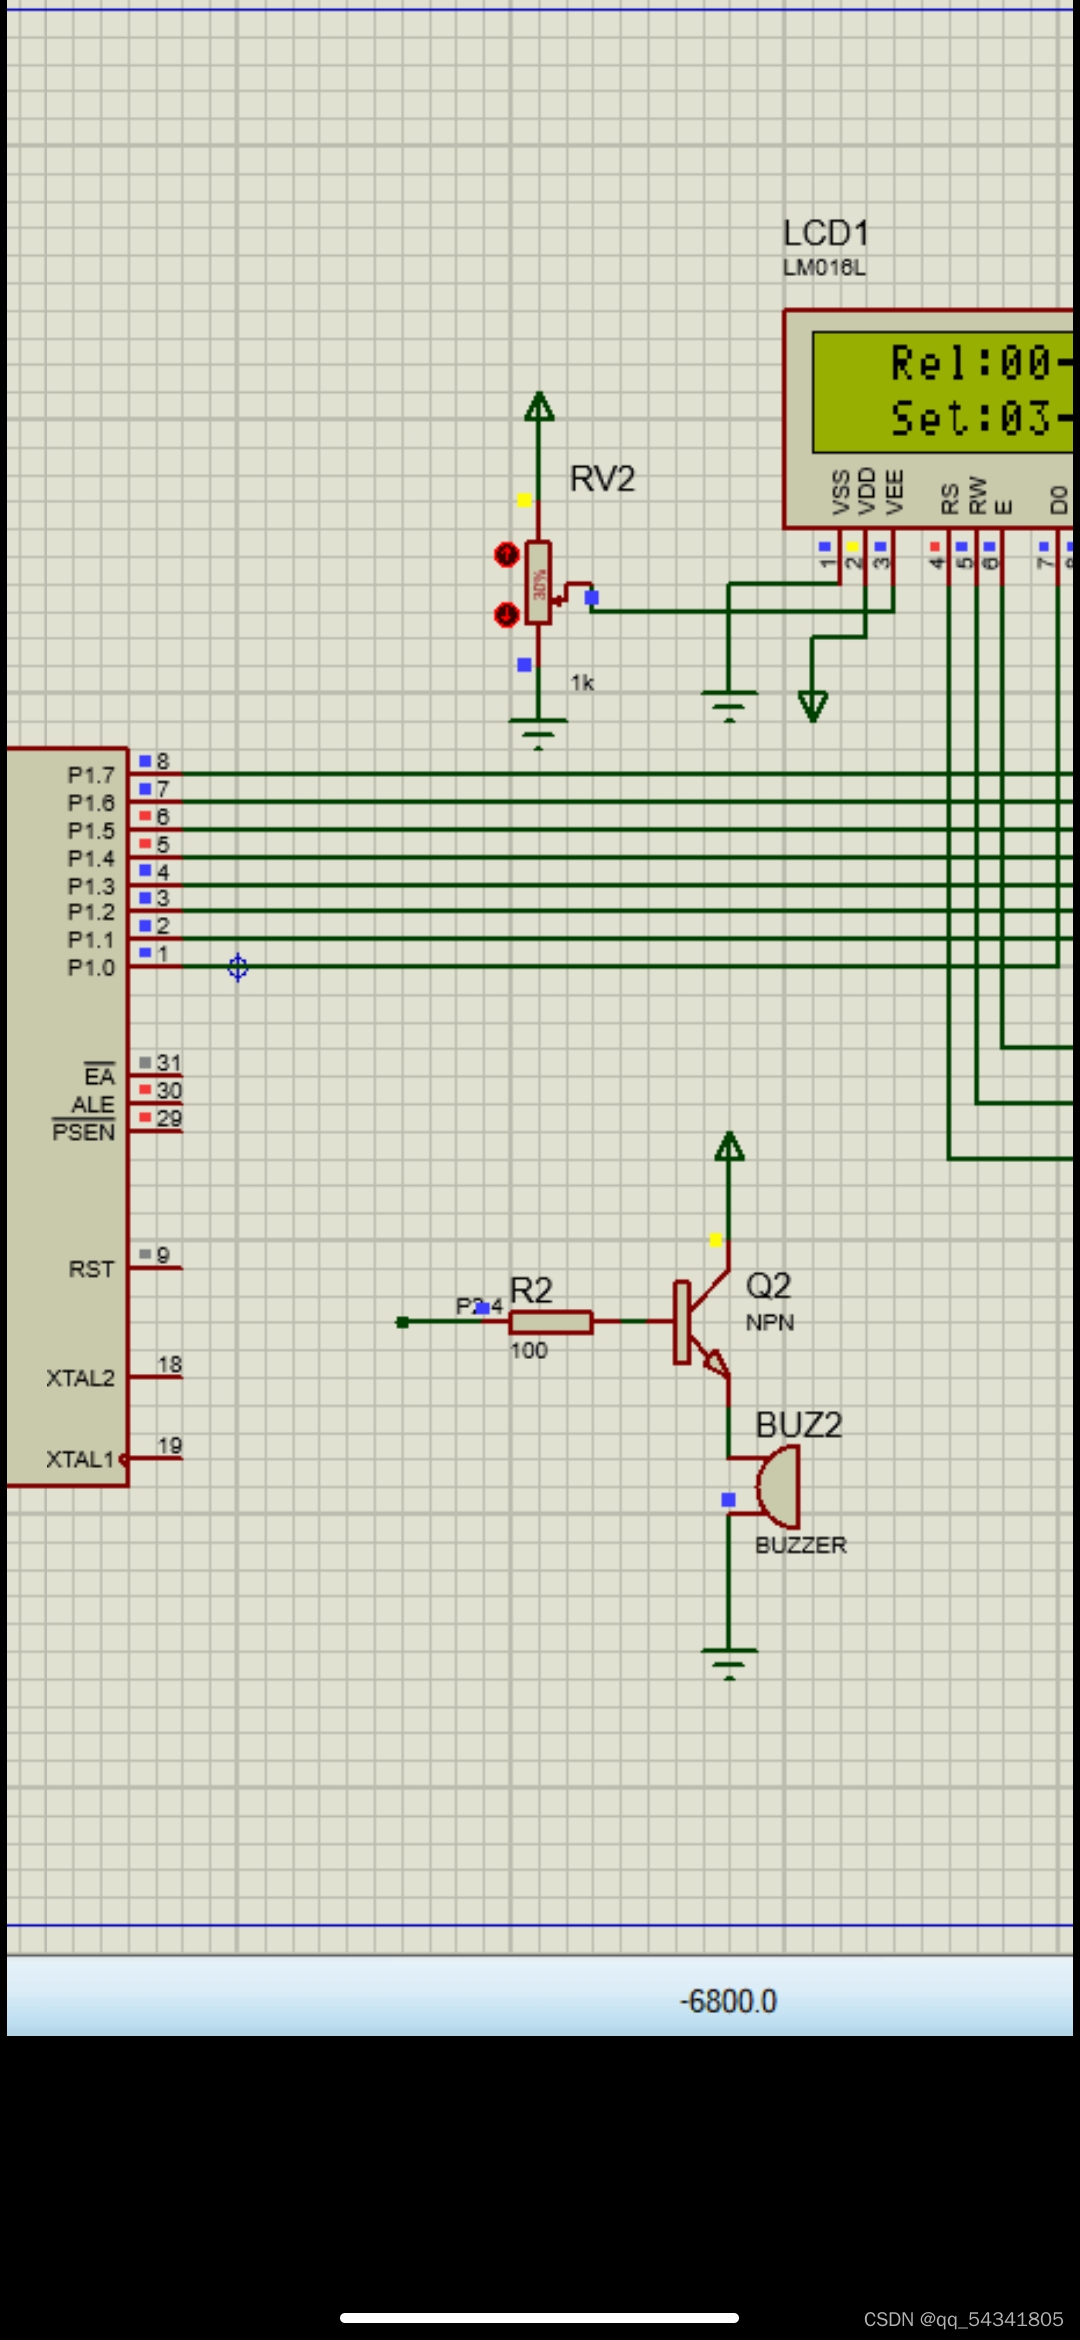The width and height of the screenshot is (1080, 2340).
Task: Select the R2 resistor body
Action: [551, 1322]
